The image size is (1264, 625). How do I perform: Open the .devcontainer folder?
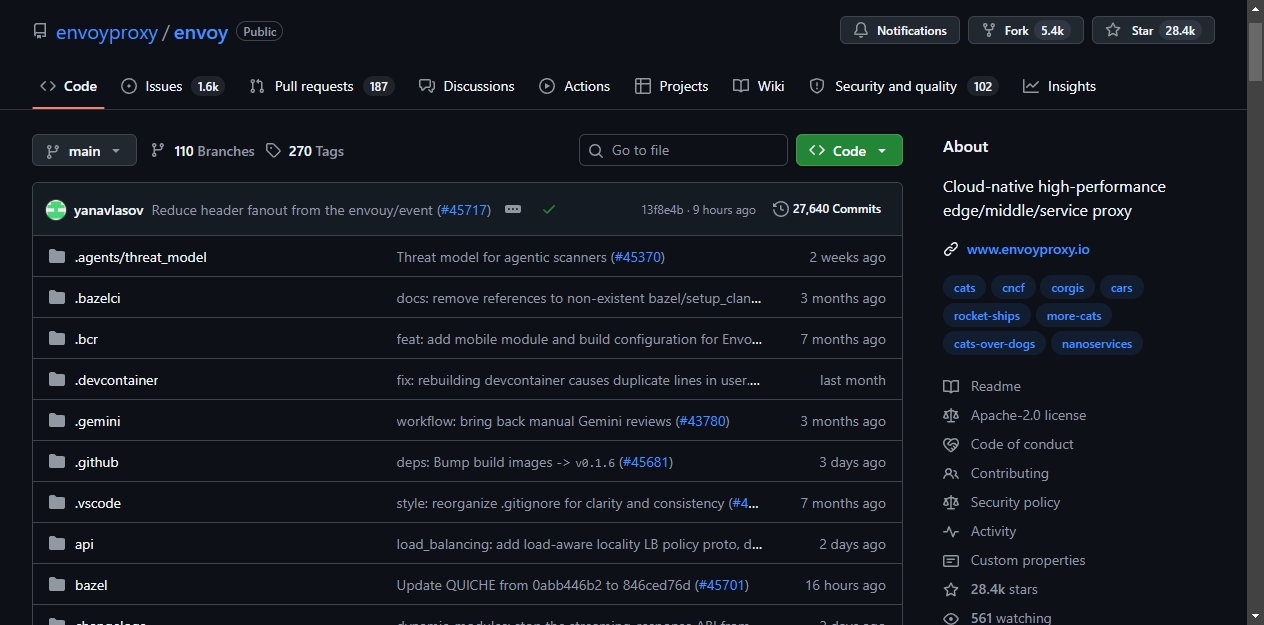[x=117, y=380]
